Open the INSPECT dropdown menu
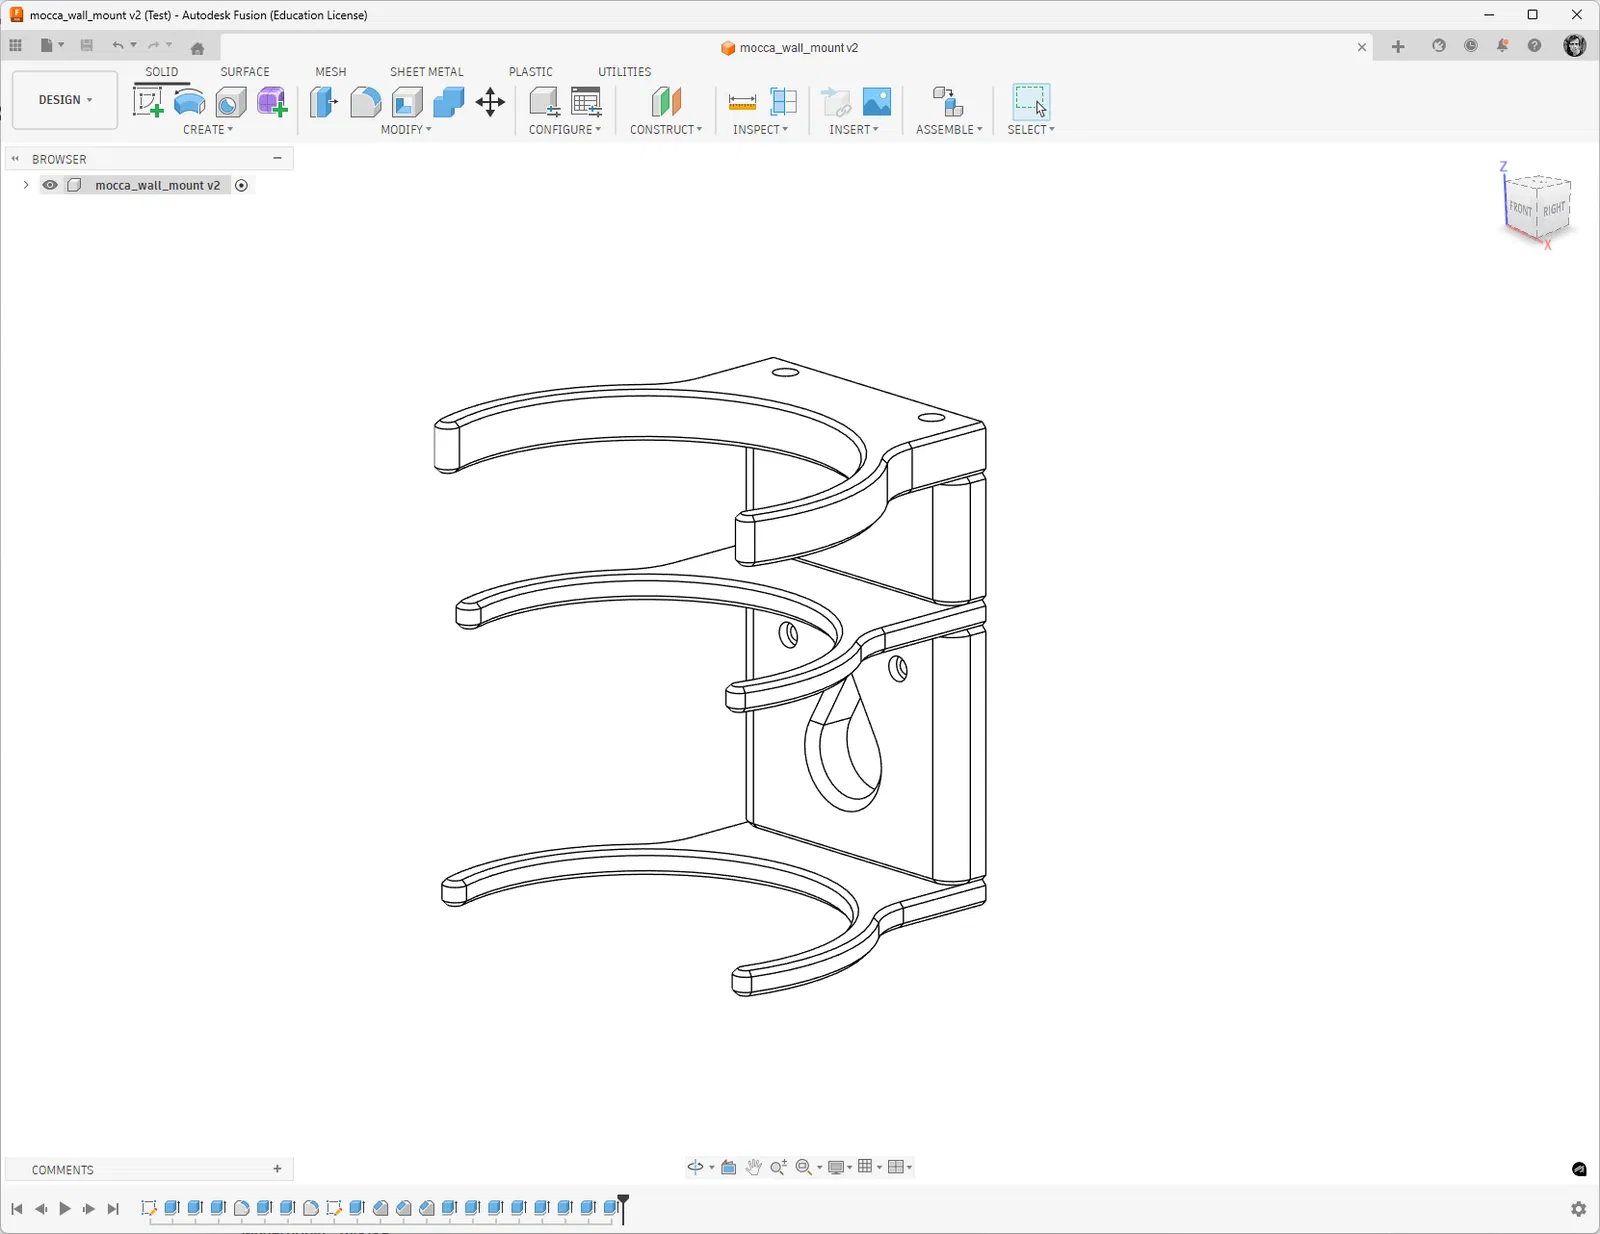 760,130
